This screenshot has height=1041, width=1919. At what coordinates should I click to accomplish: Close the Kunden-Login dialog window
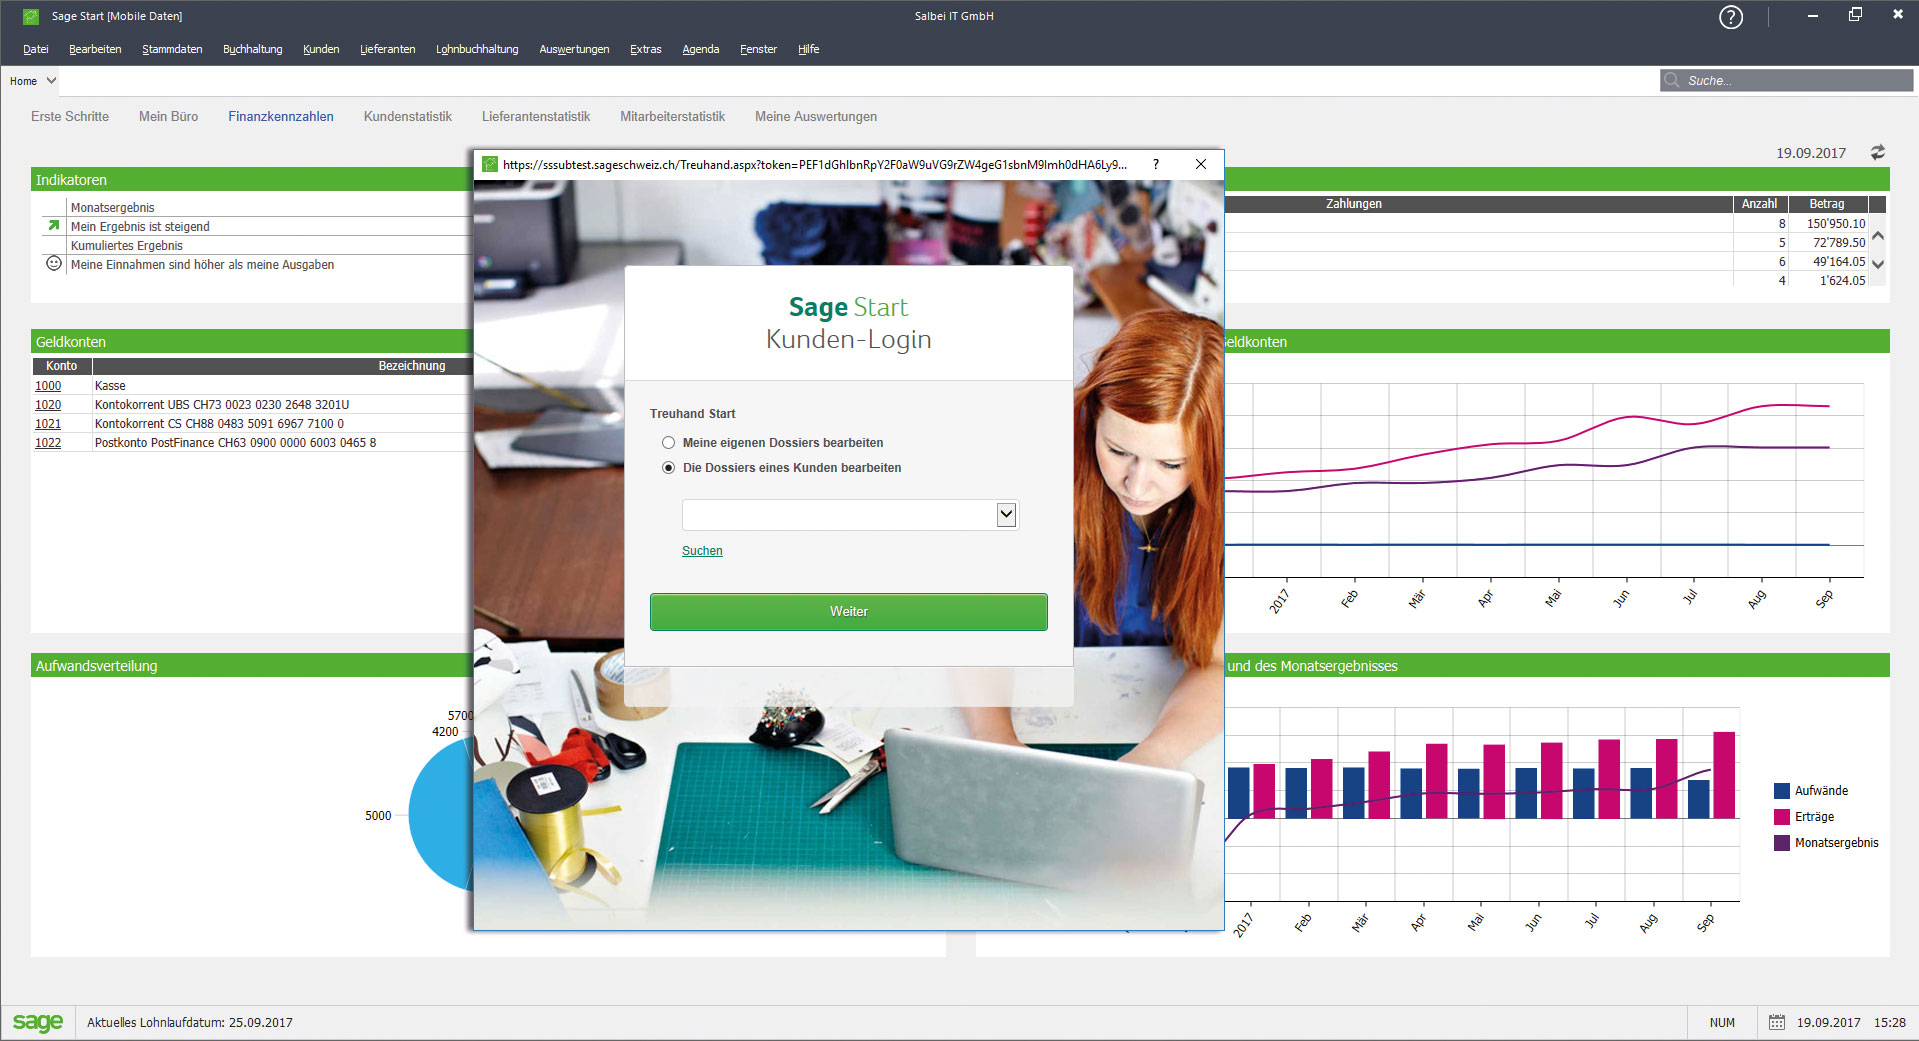pos(1201,164)
